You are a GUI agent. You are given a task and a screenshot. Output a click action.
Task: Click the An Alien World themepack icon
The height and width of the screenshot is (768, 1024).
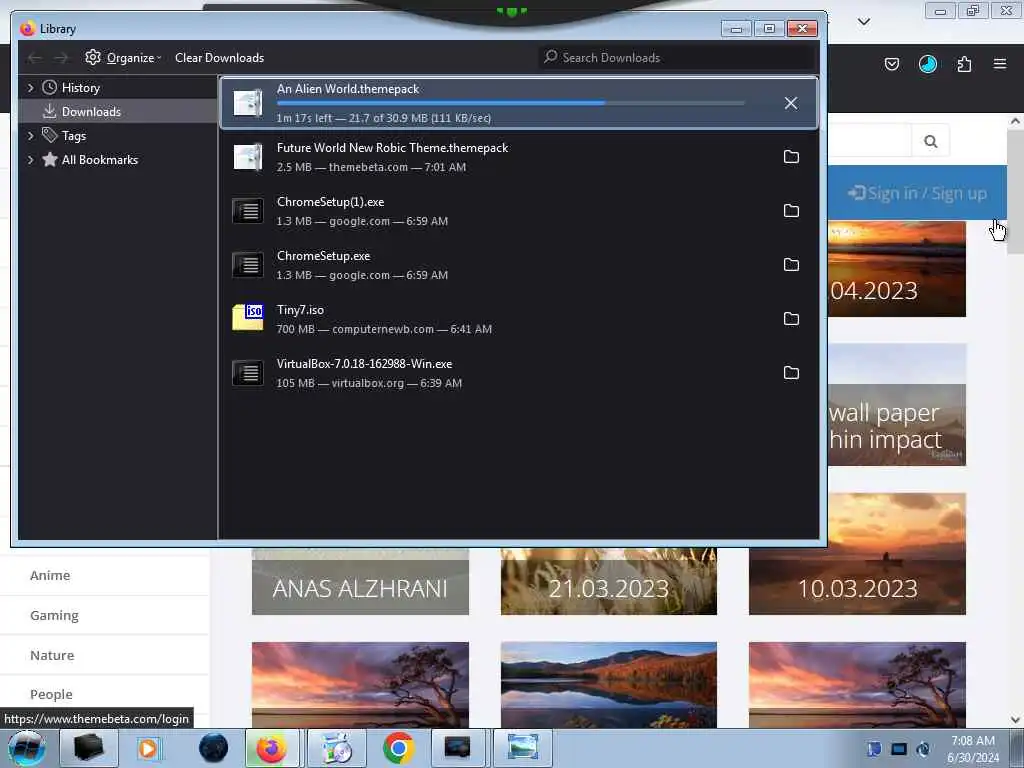tap(248, 103)
